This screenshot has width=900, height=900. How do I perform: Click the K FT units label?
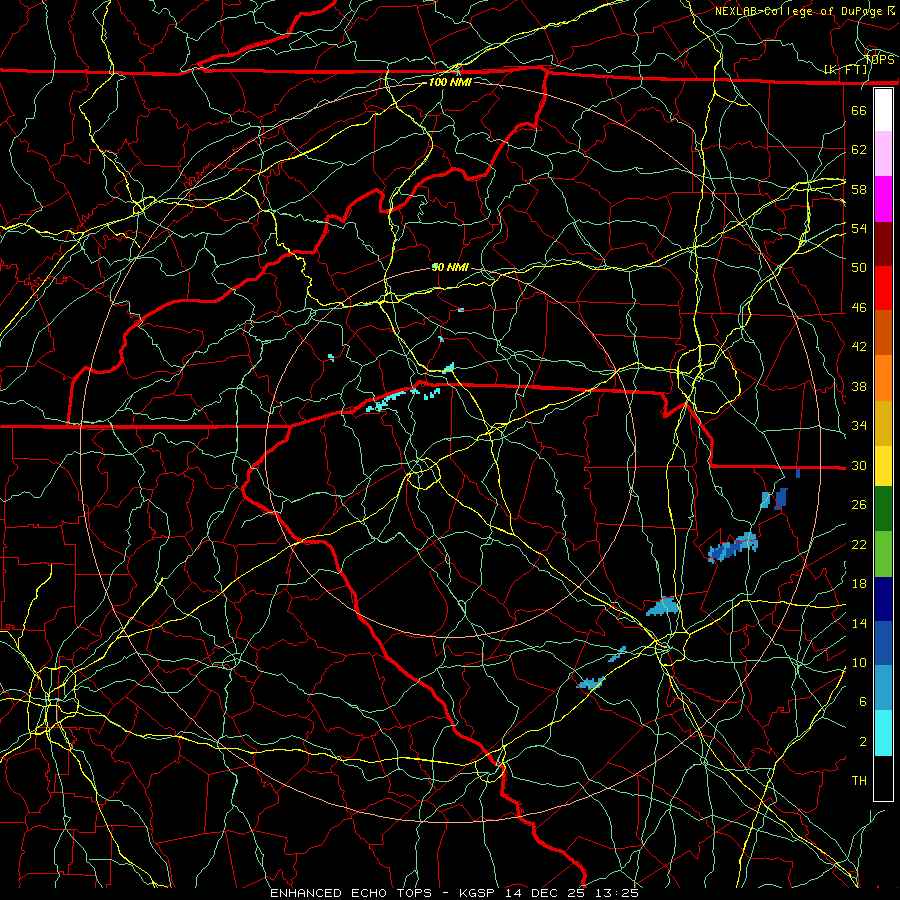[x=846, y=69]
